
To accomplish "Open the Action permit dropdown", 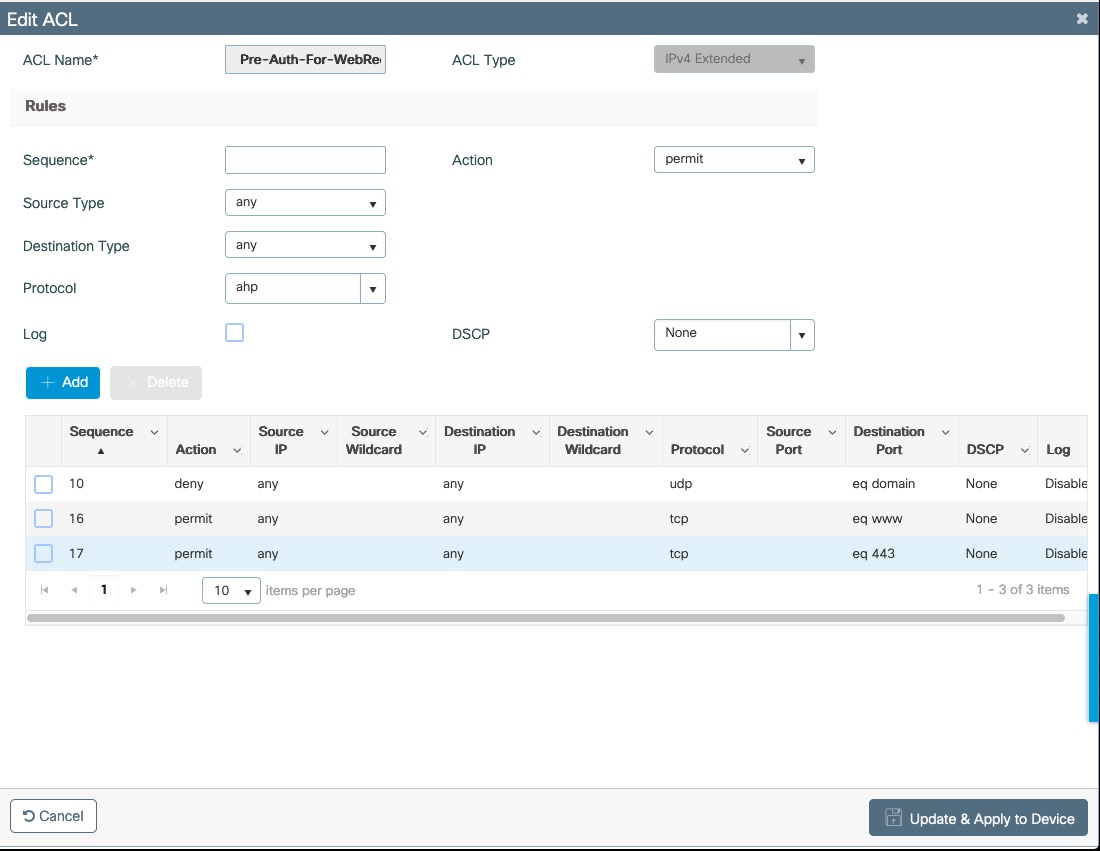I will 733,160.
